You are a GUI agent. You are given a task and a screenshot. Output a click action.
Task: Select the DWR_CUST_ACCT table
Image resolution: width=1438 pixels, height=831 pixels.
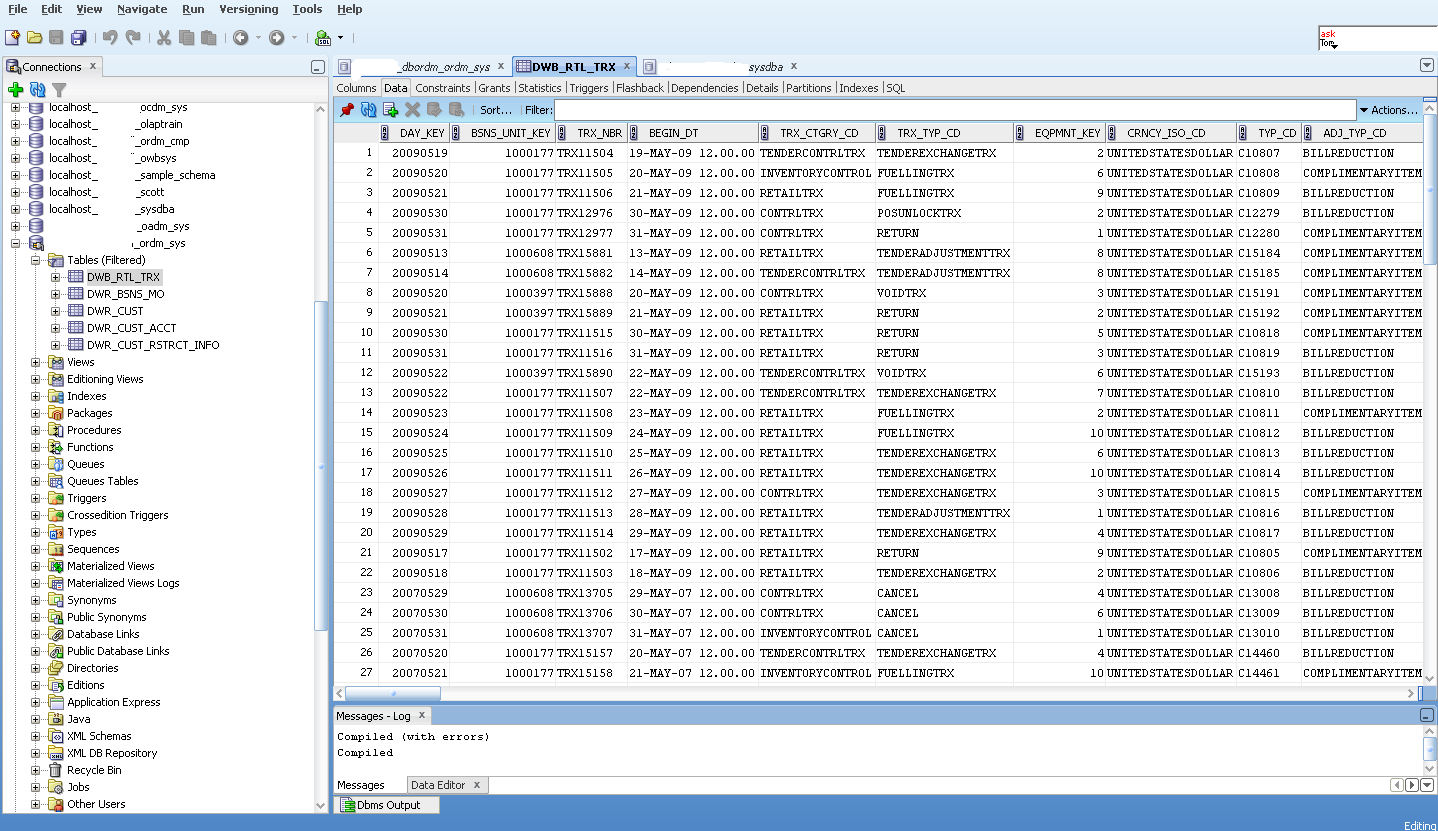click(131, 328)
